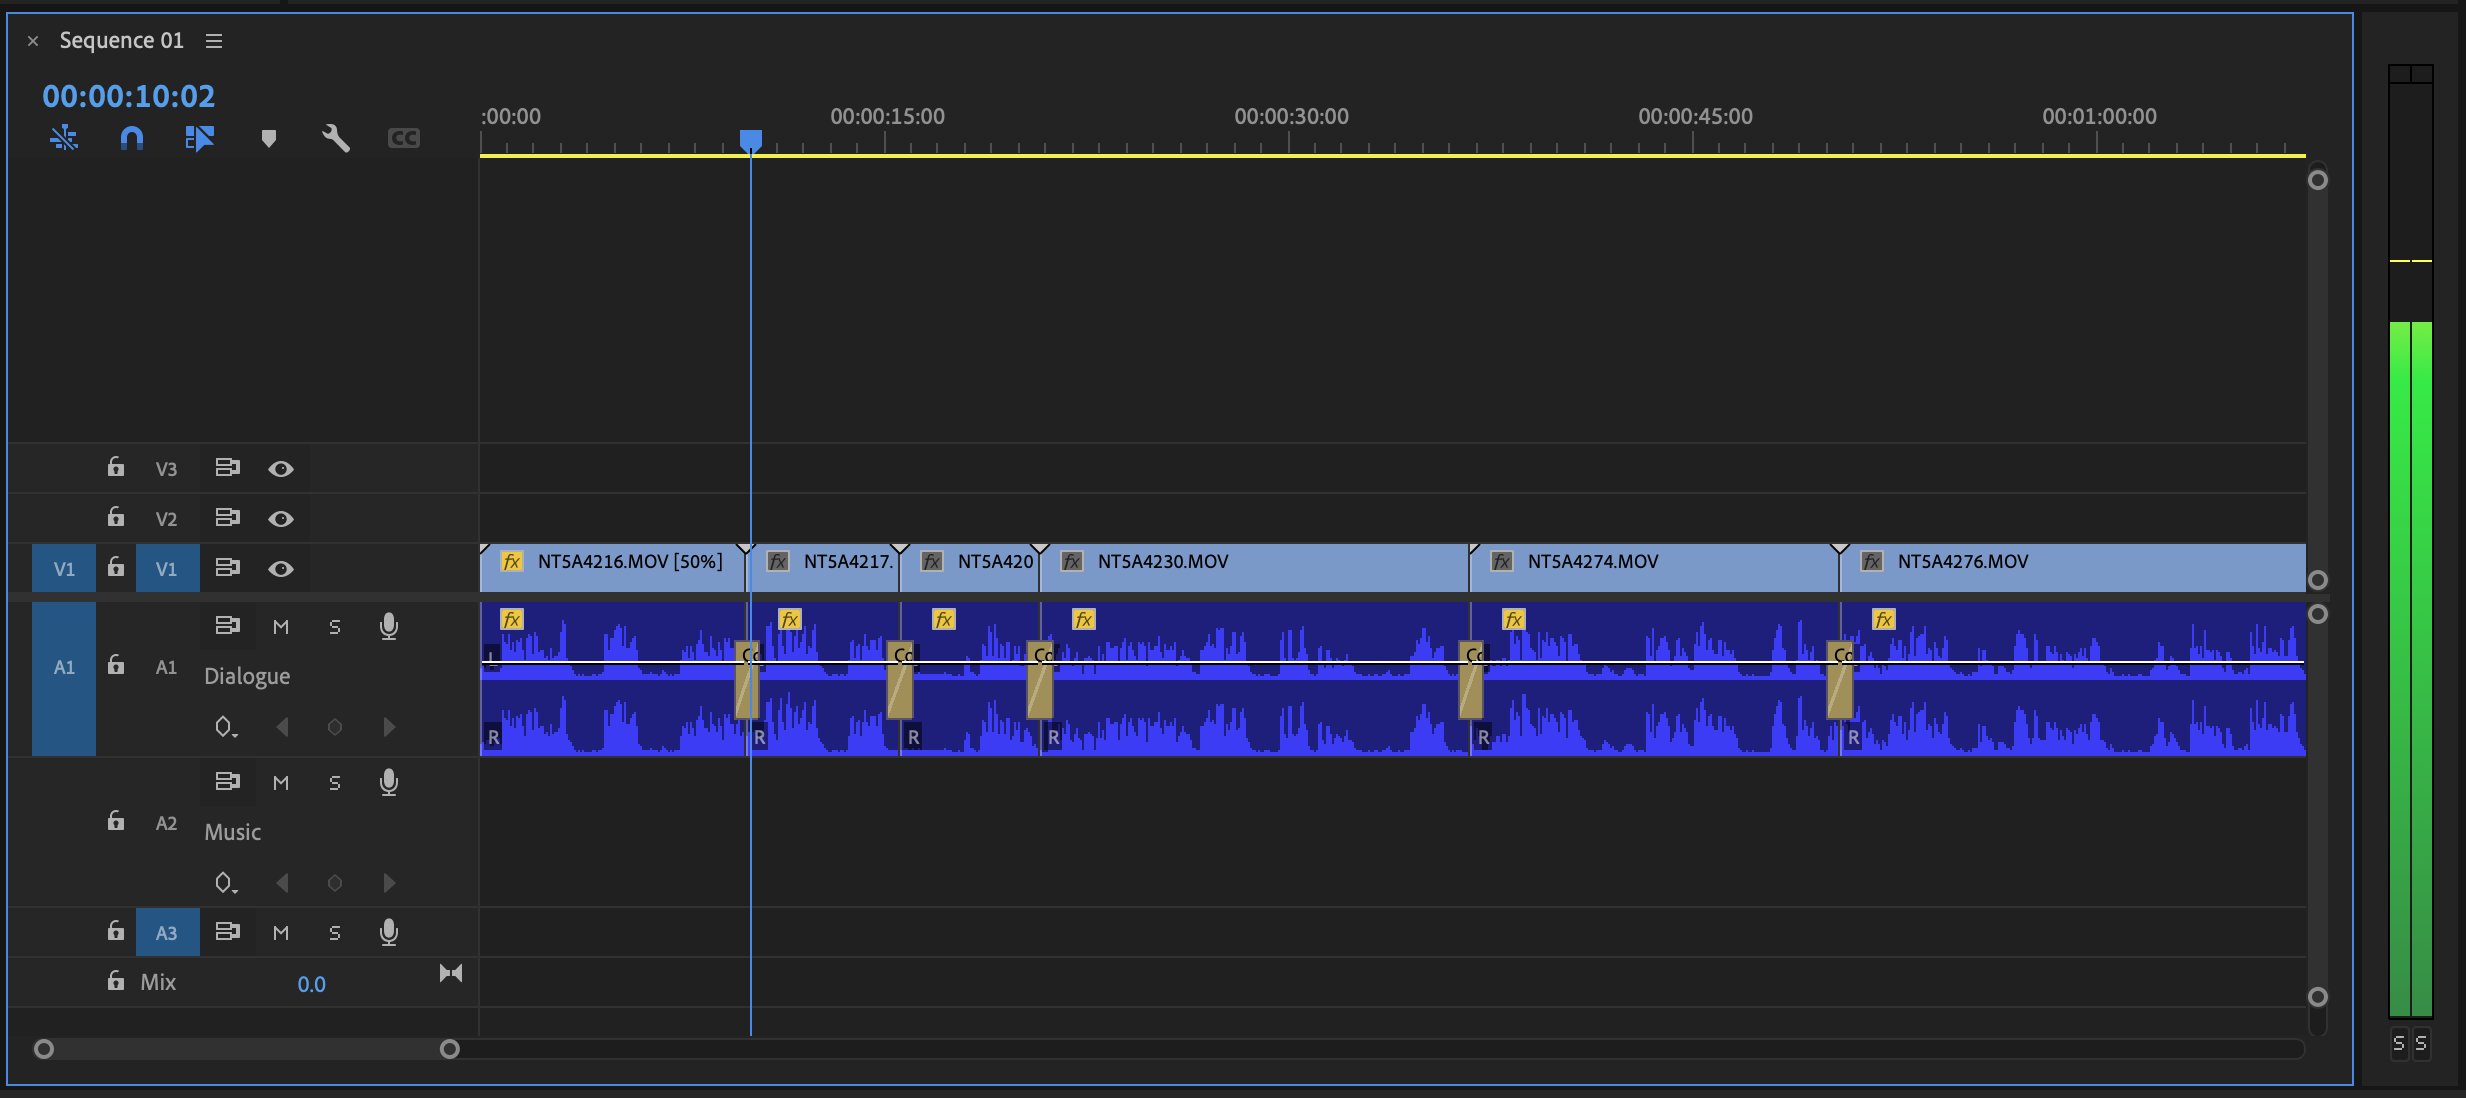The height and width of the screenshot is (1098, 2466).
Task: Open Show Keyframes menu on Dialogue track
Action: coord(226,727)
